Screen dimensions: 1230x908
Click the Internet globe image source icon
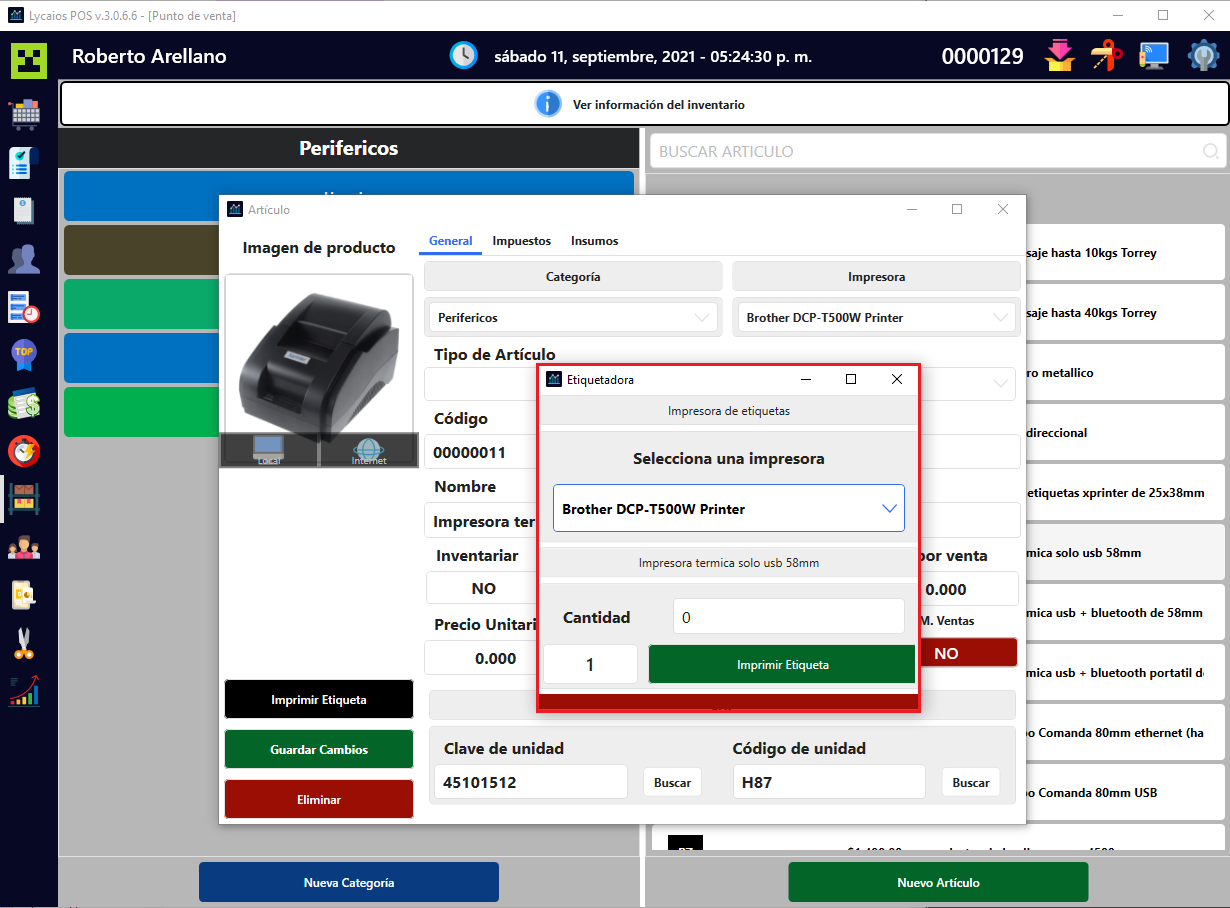[368, 450]
